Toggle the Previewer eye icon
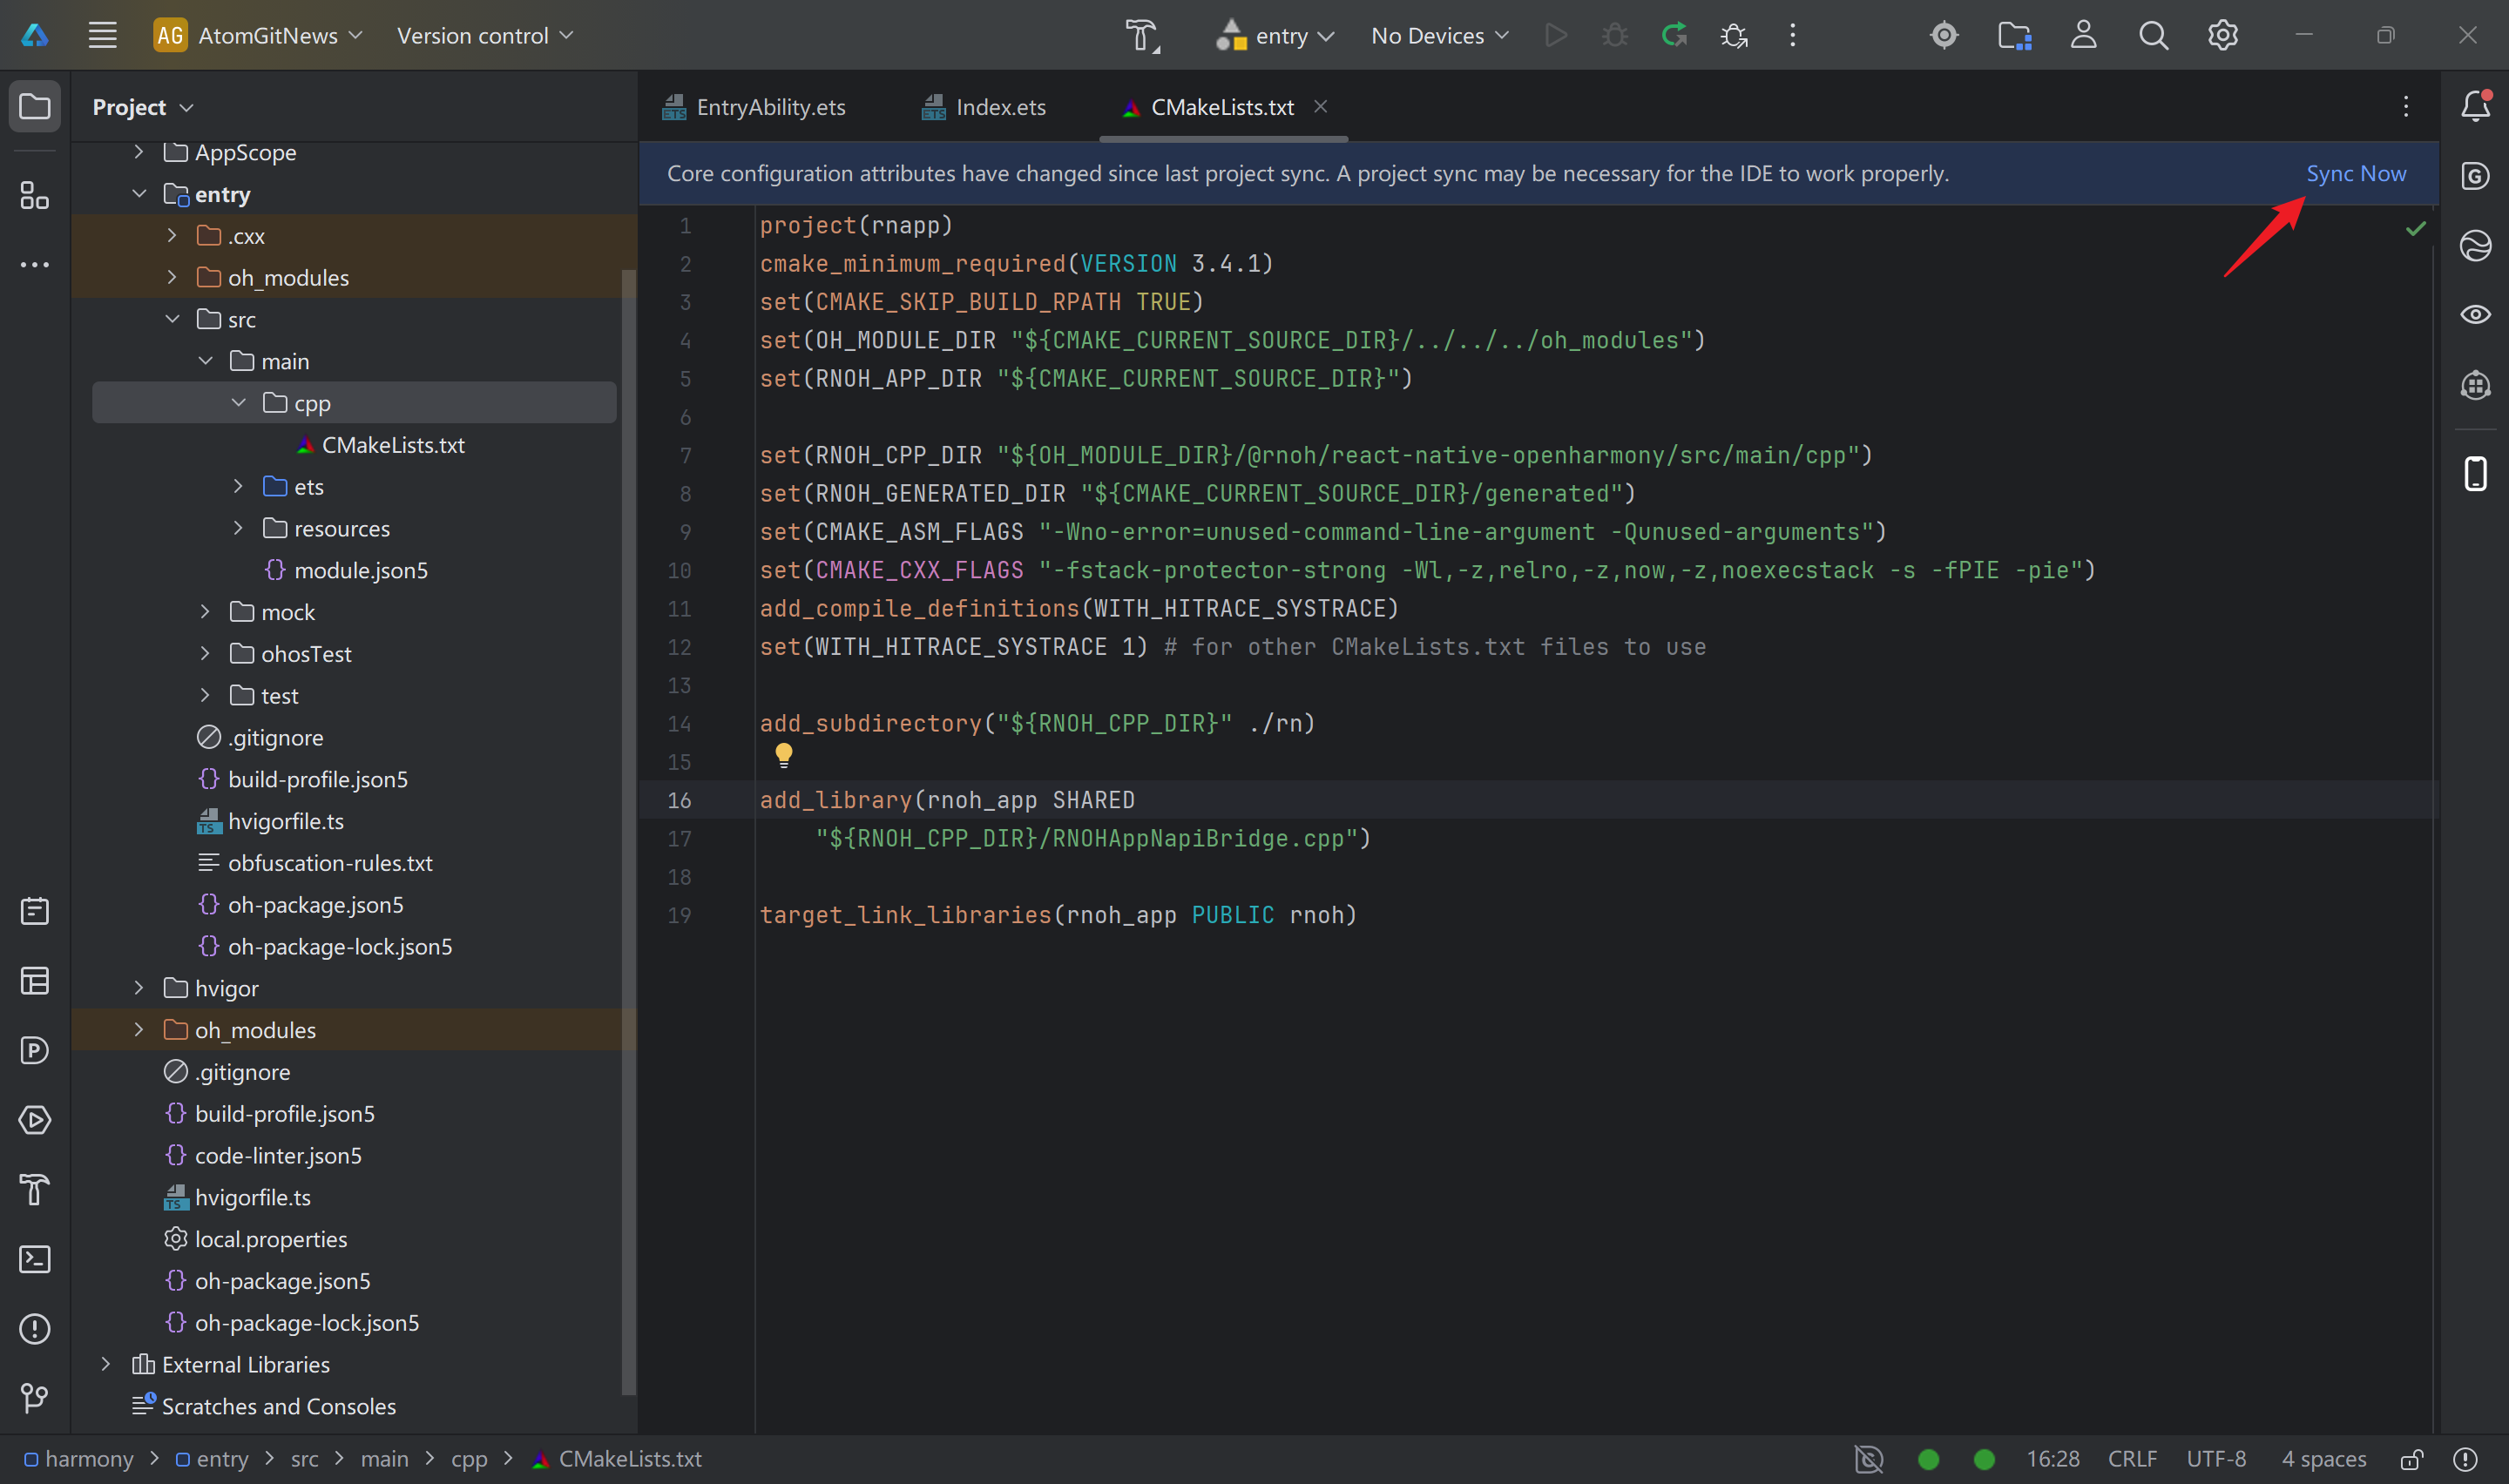The image size is (2509, 1484). 2475,315
